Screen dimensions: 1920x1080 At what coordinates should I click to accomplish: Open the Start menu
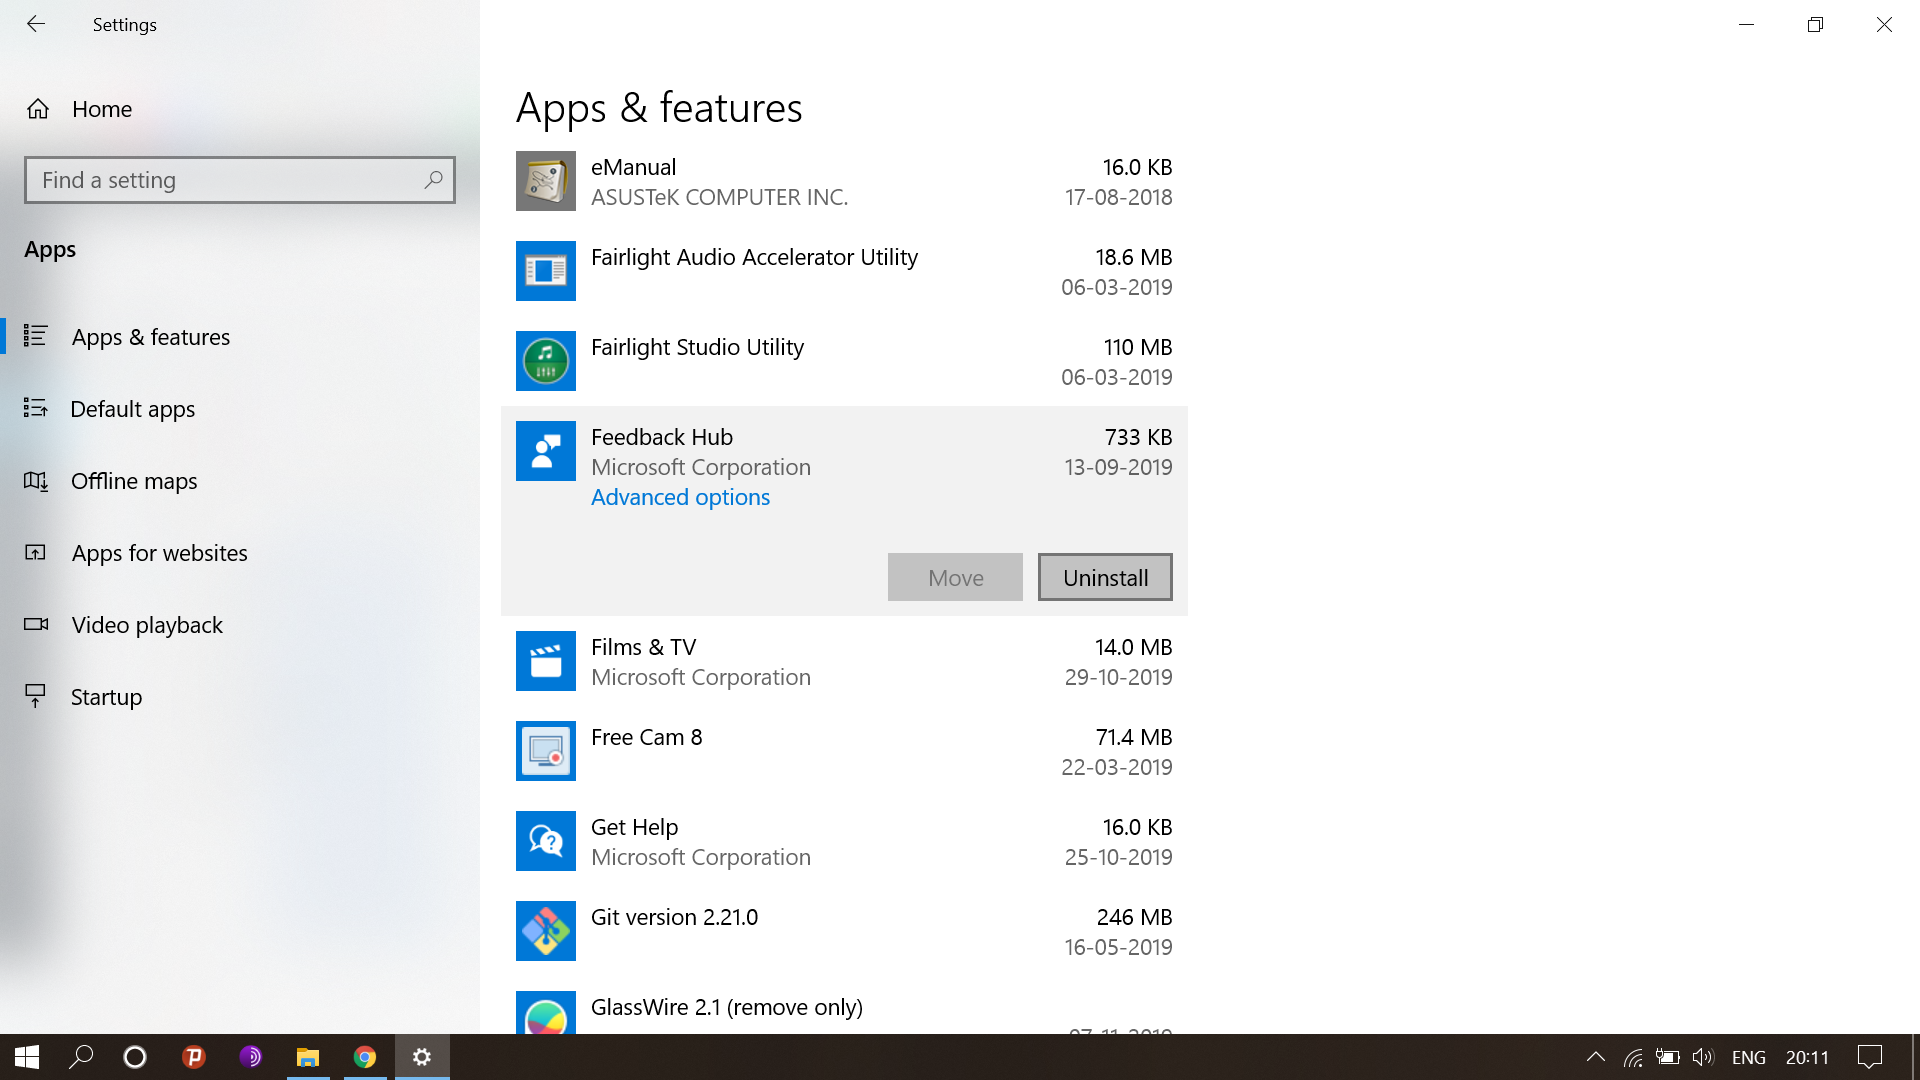[24, 1057]
